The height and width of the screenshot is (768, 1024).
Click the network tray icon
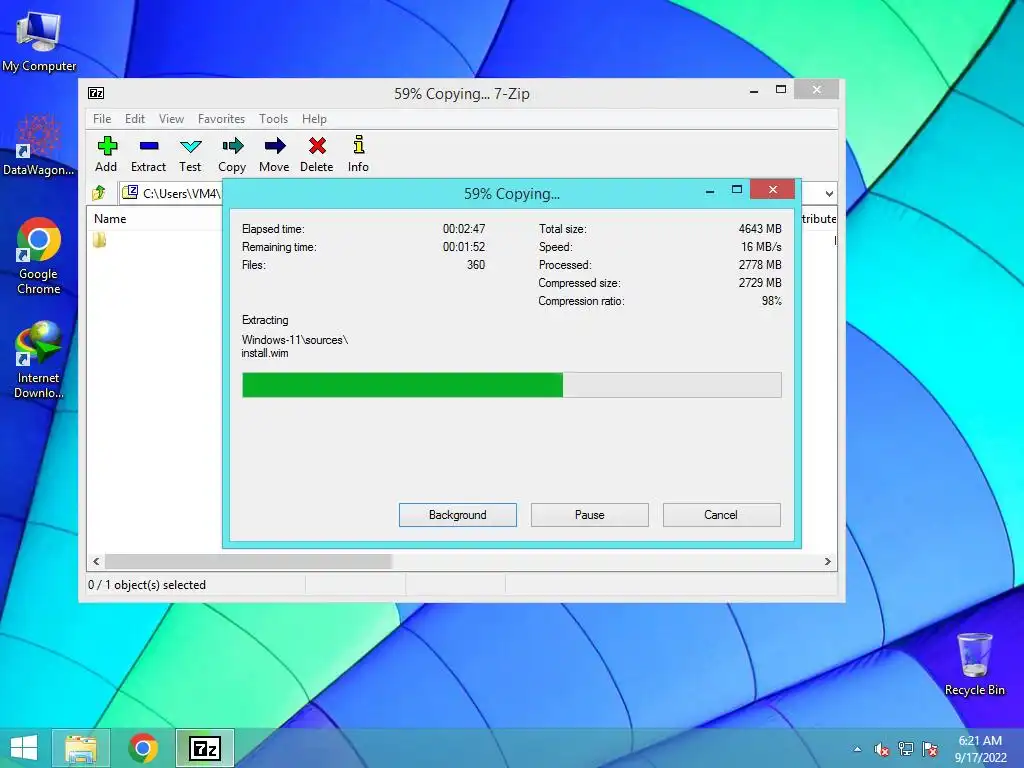(x=906, y=749)
